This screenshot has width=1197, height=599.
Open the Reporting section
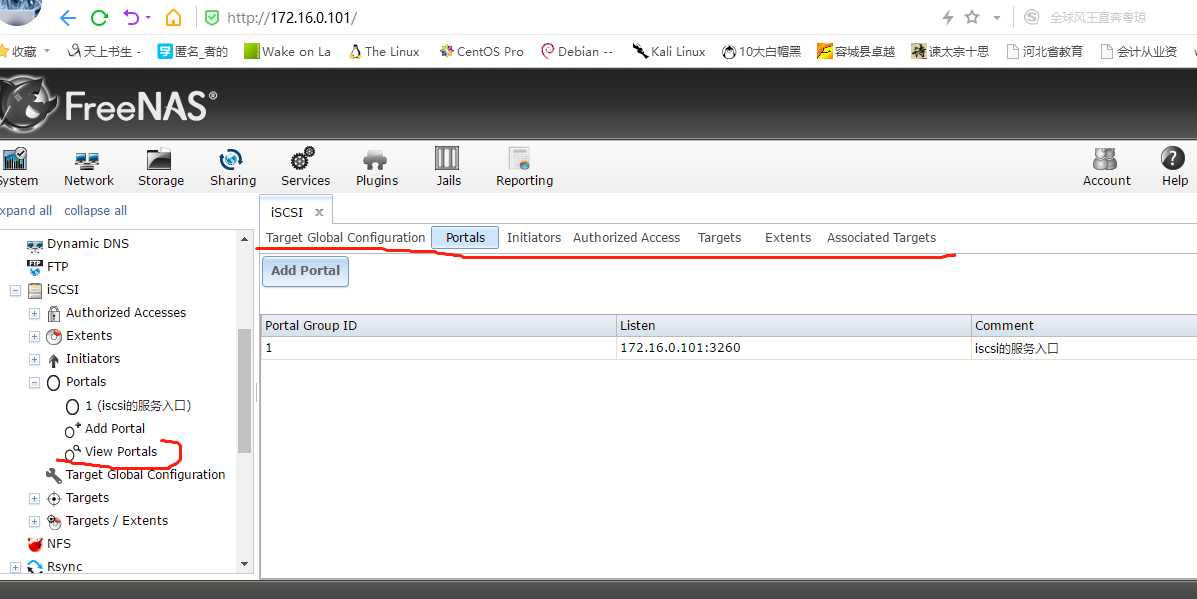(524, 168)
